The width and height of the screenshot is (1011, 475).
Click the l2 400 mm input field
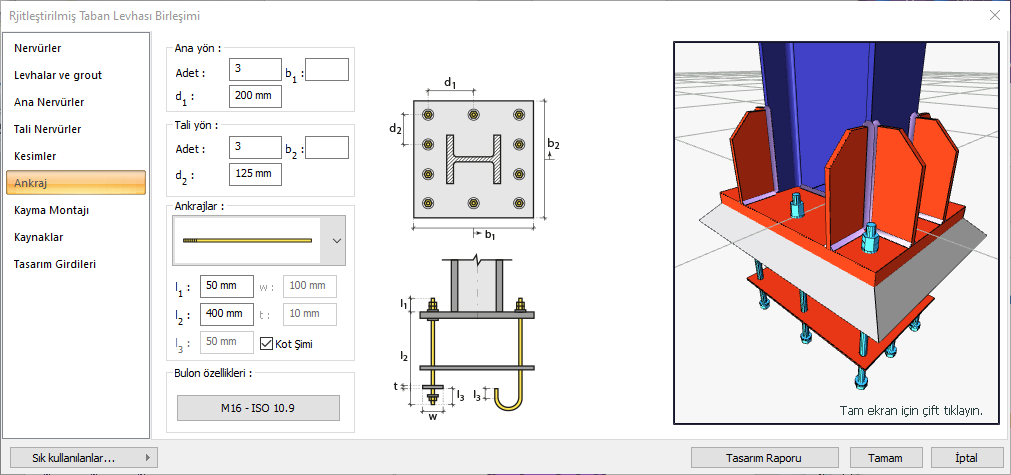tap(227, 314)
